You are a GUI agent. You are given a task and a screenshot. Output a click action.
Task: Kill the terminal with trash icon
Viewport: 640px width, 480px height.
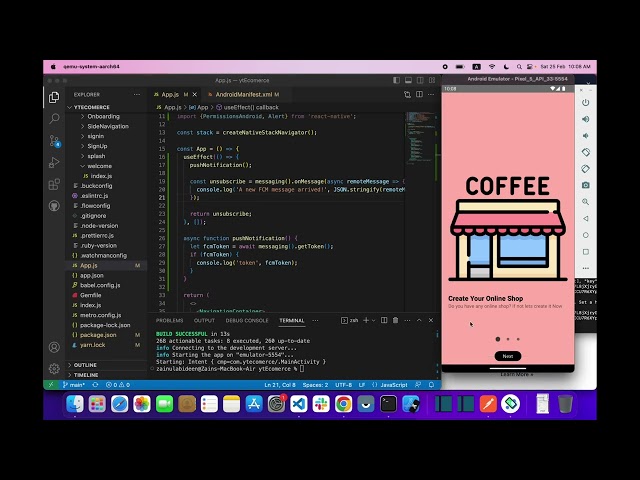(395, 320)
